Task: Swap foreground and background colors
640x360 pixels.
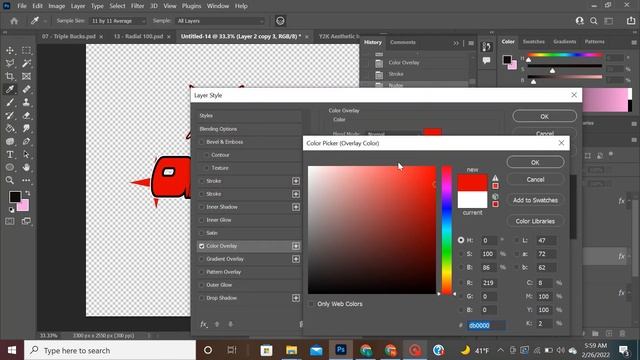Action: point(28,193)
